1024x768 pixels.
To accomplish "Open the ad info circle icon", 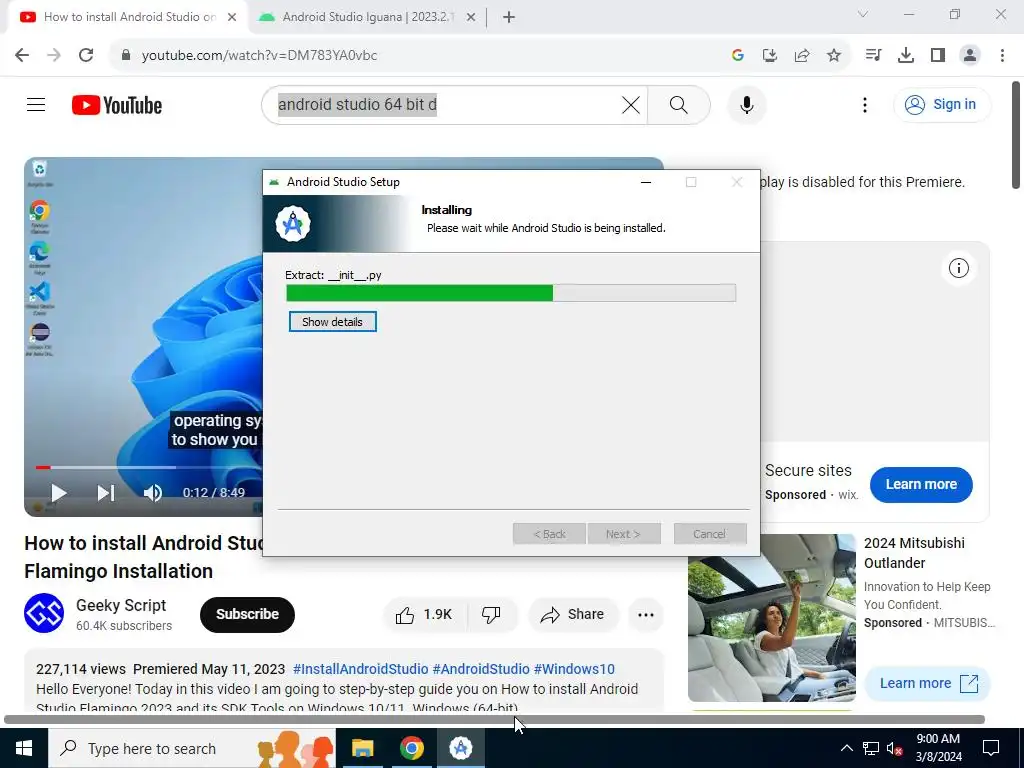I will coord(958,268).
